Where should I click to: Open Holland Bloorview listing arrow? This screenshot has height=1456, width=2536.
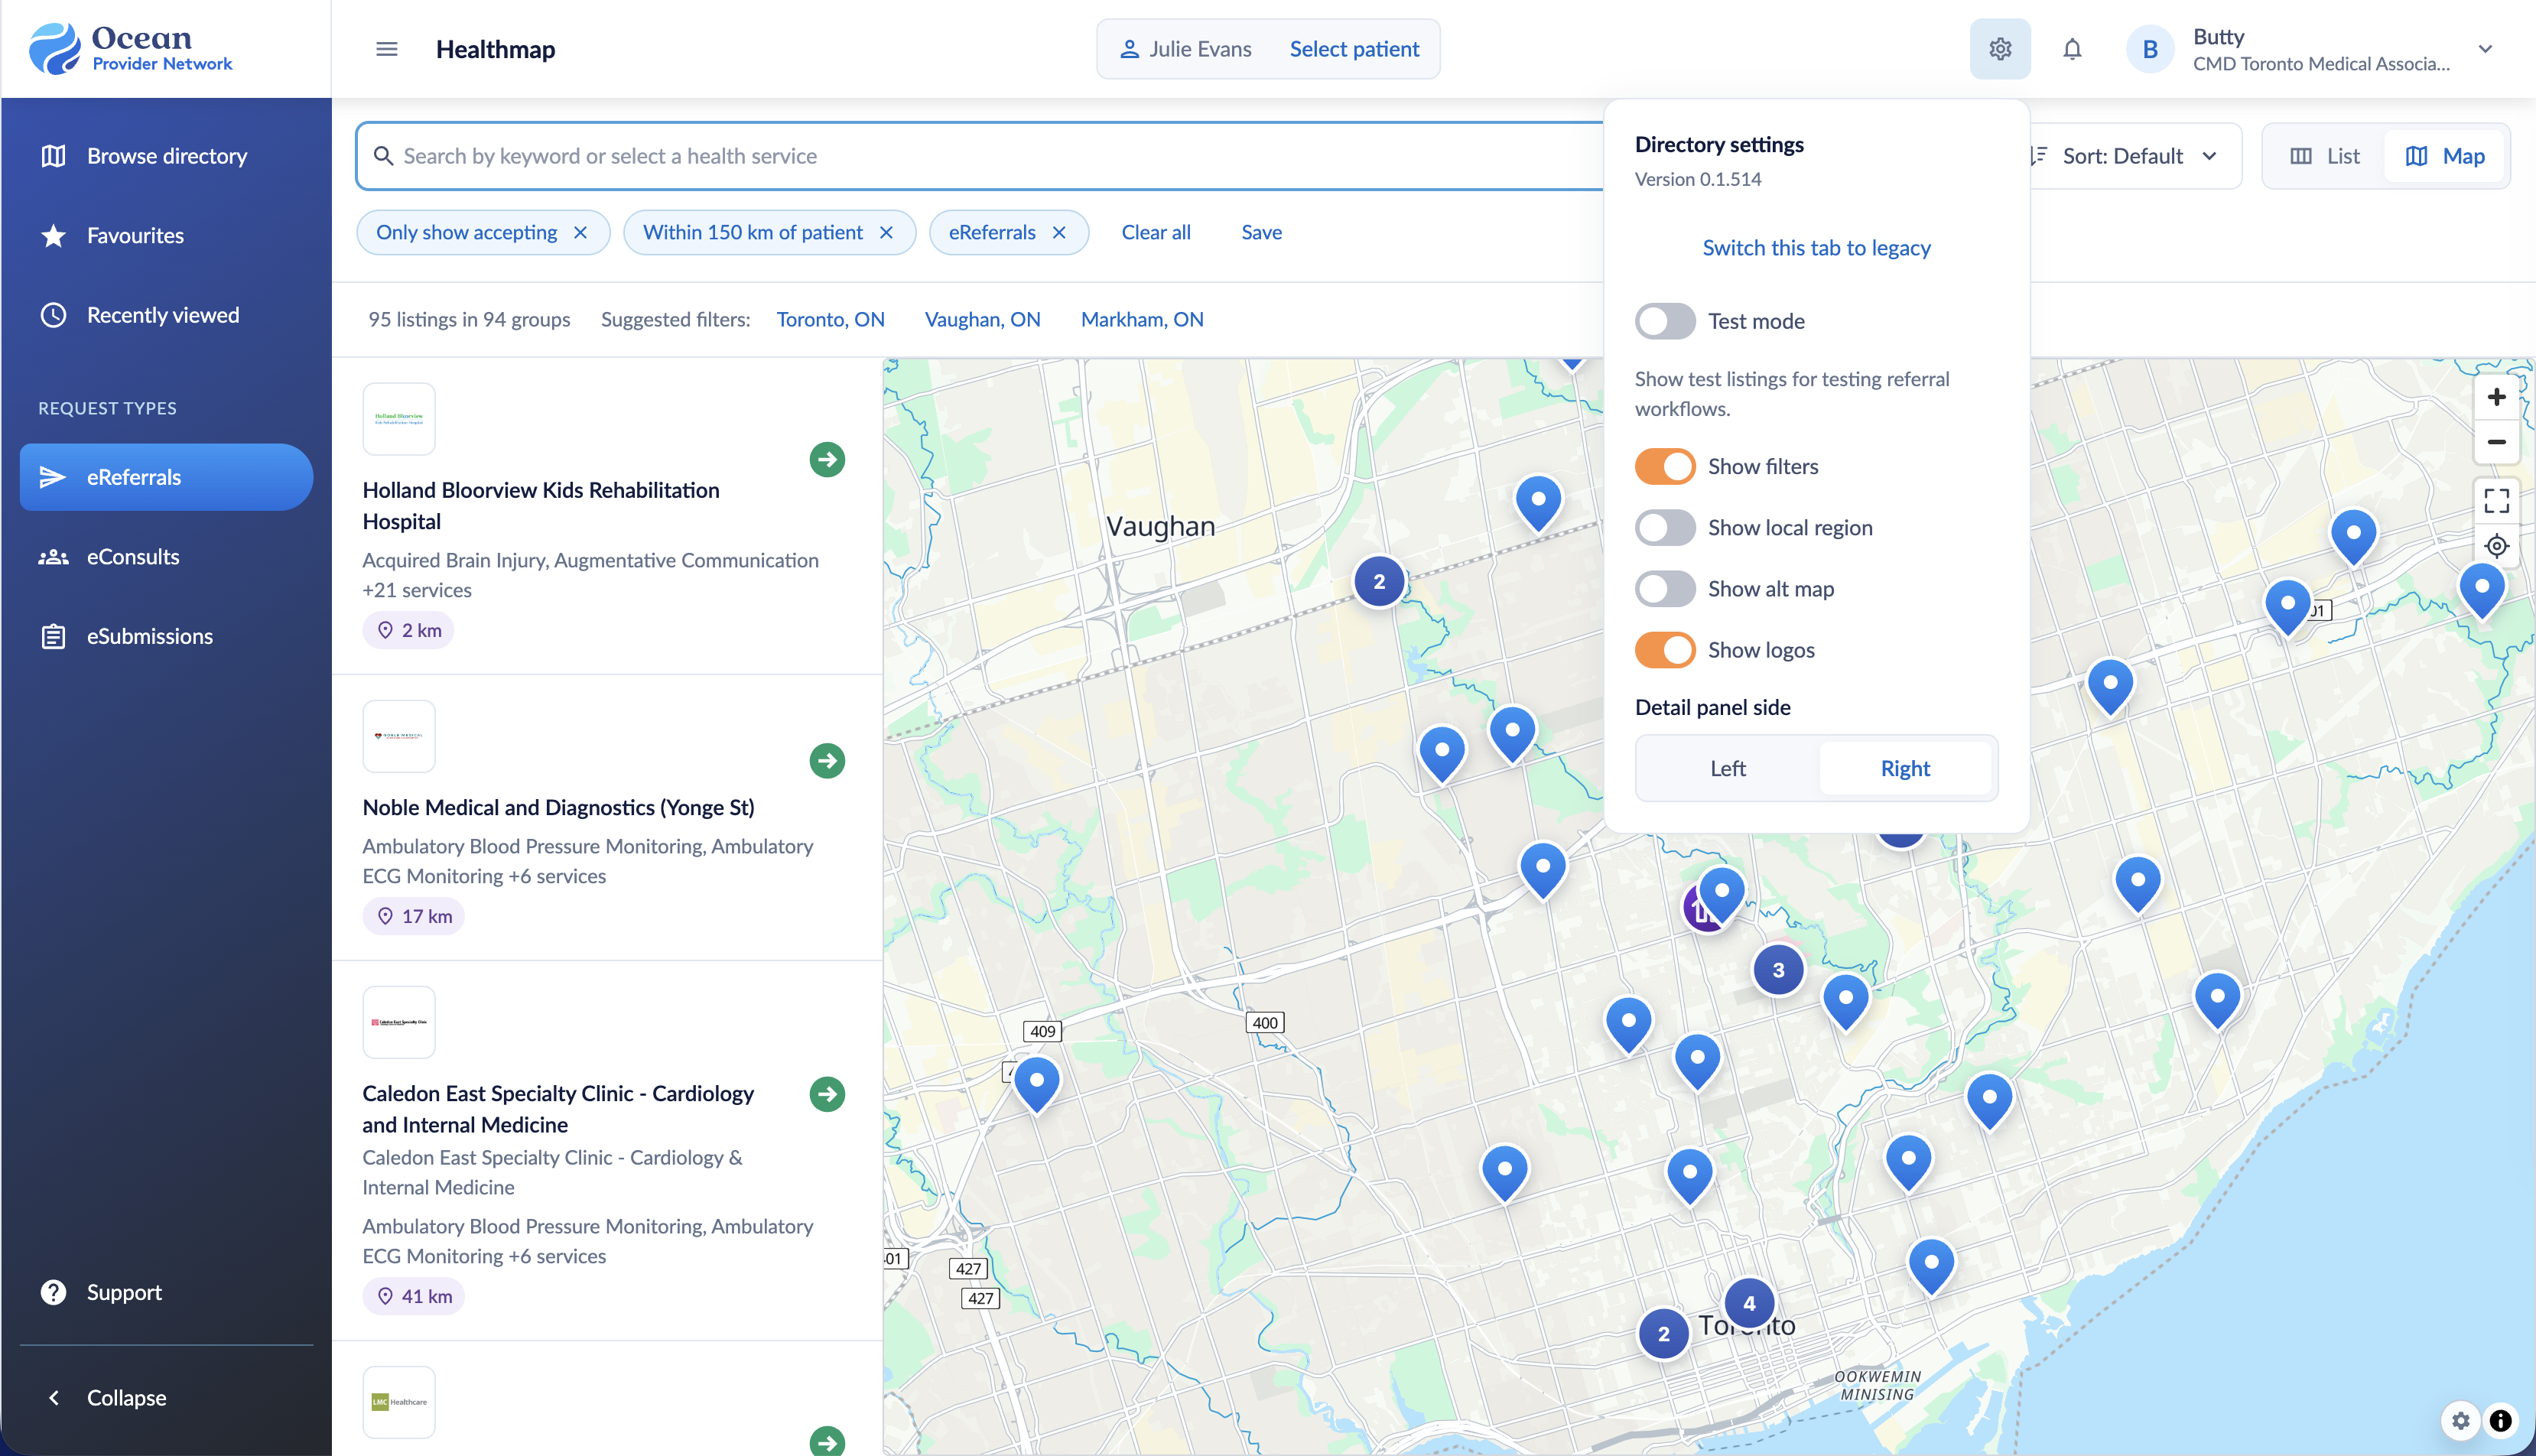click(827, 460)
